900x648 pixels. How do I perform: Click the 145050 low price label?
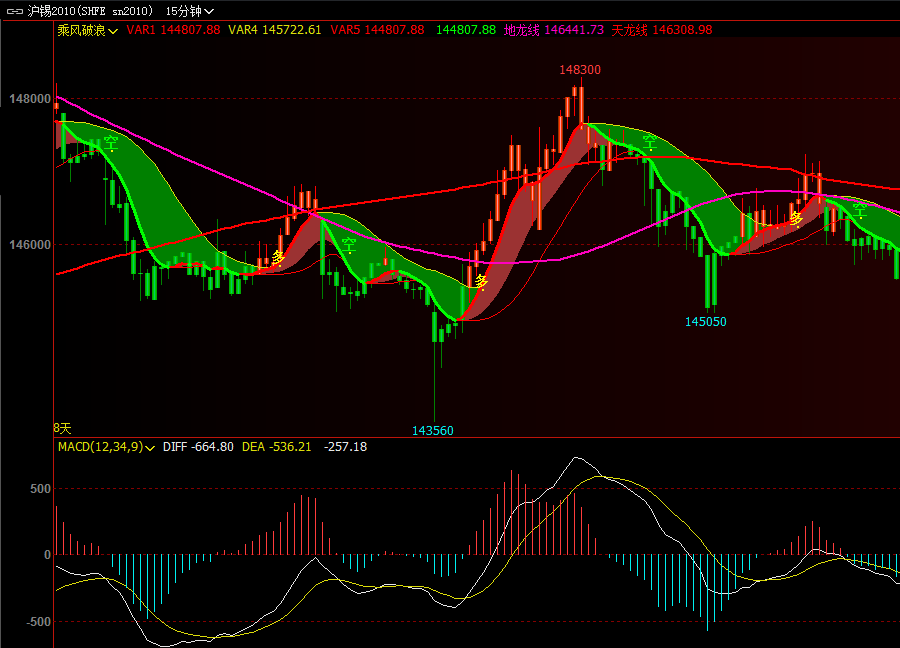(x=705, y=322)
